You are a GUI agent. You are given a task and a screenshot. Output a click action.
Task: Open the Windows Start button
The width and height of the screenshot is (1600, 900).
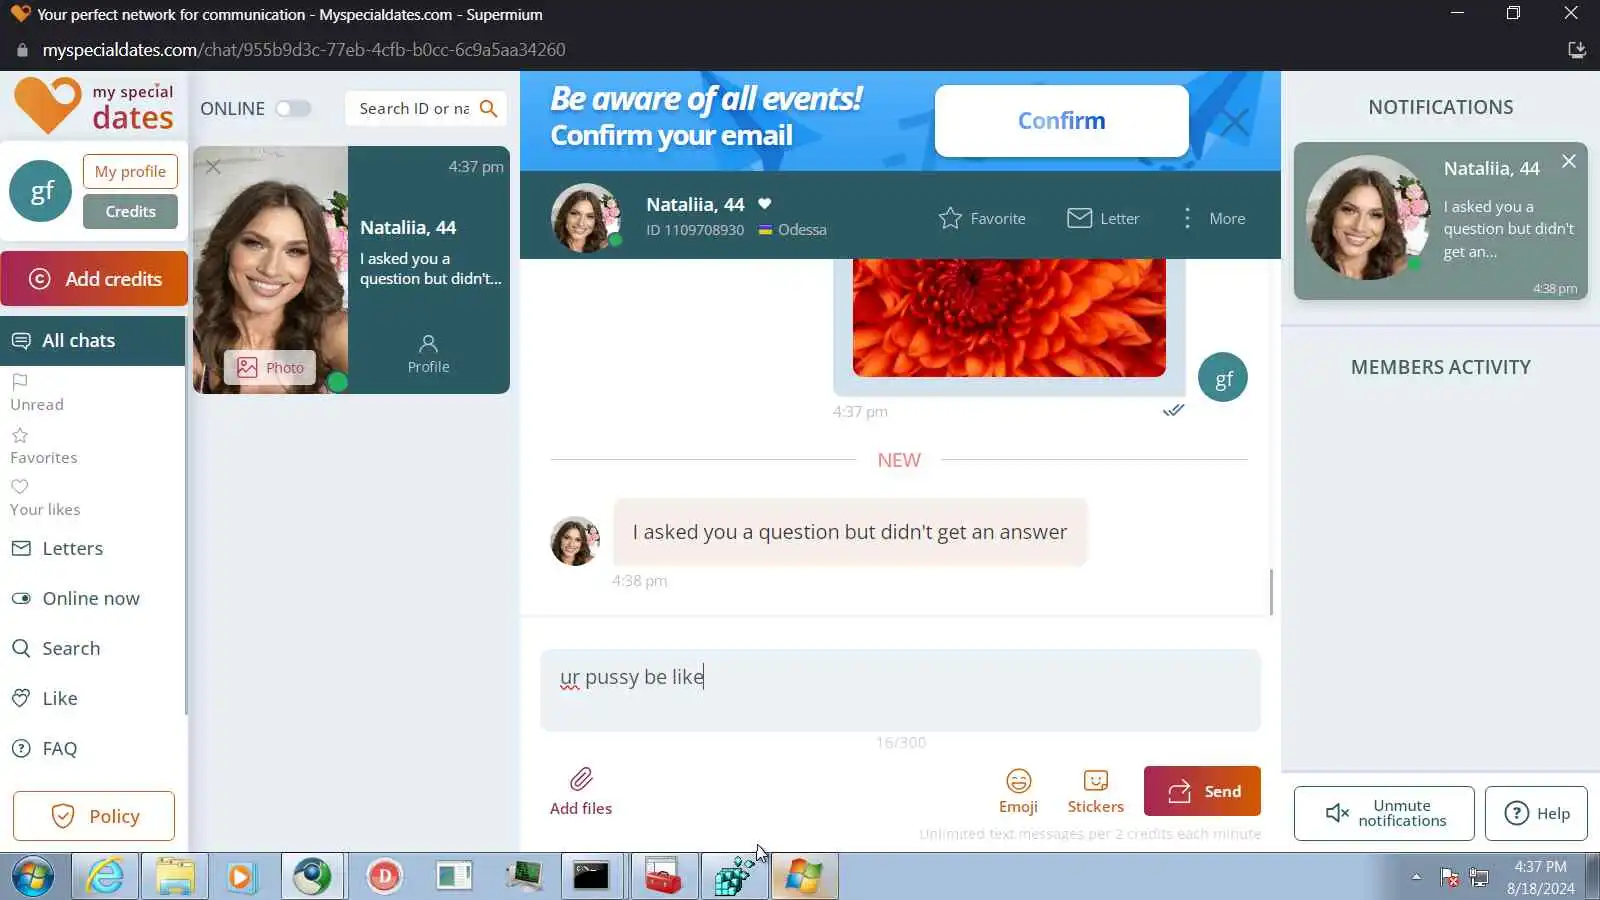(33, 877)
